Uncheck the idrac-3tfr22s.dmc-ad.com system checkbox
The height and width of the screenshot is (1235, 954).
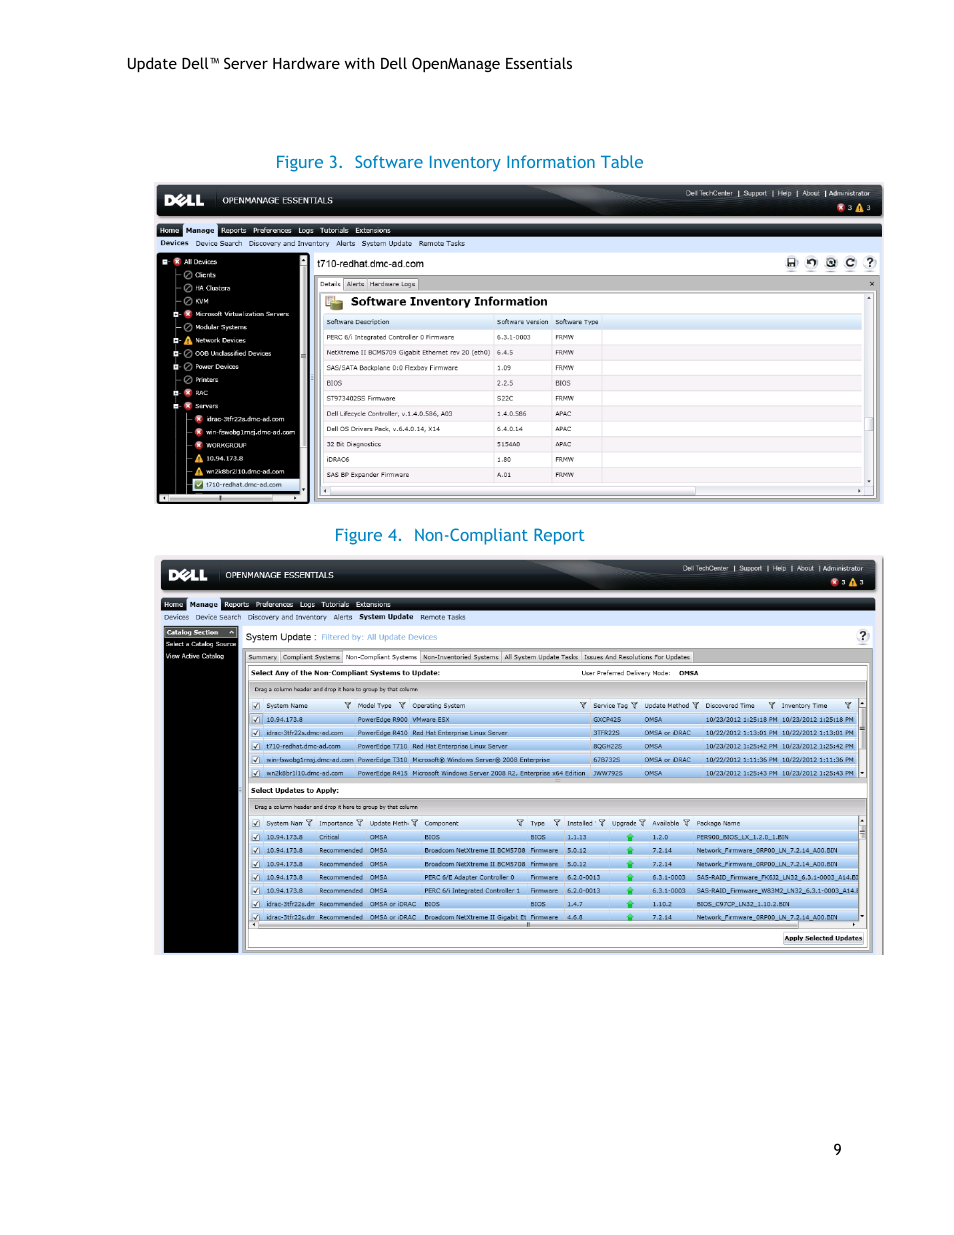point(256,733)
